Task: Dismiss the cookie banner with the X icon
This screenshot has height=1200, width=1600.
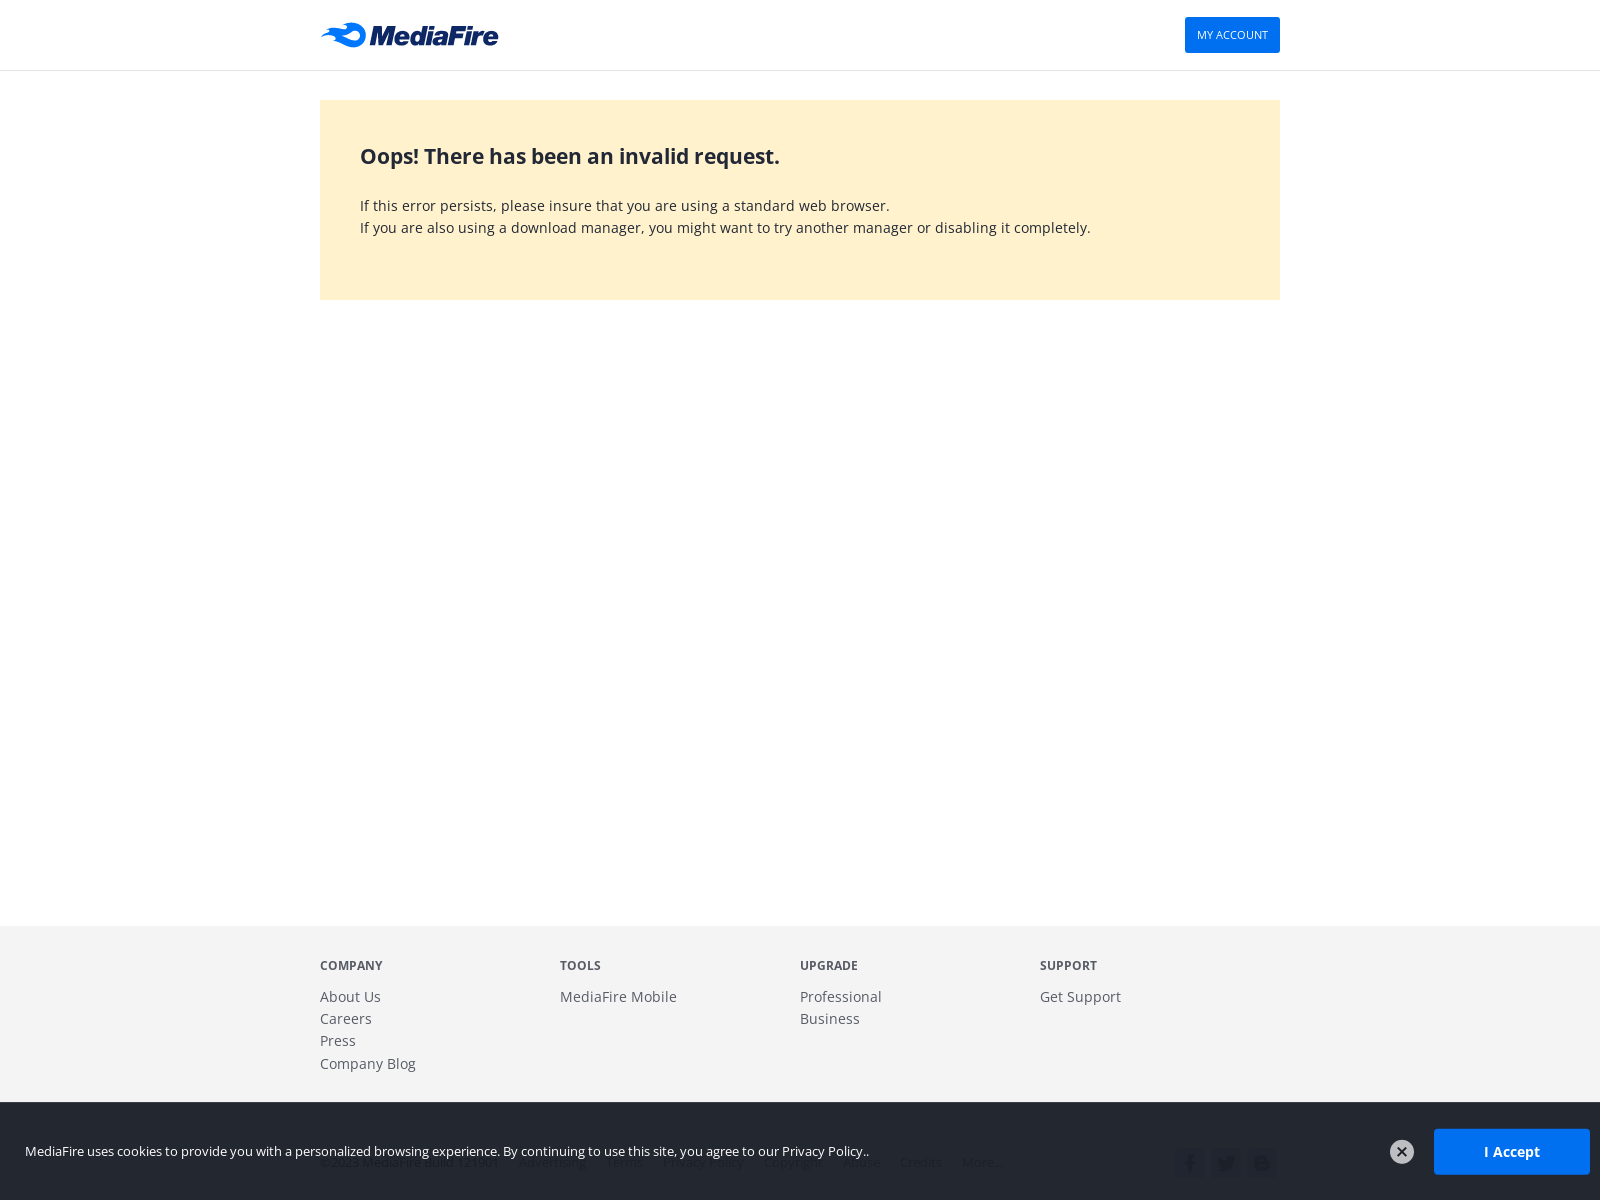Action: point(1402,1152)
